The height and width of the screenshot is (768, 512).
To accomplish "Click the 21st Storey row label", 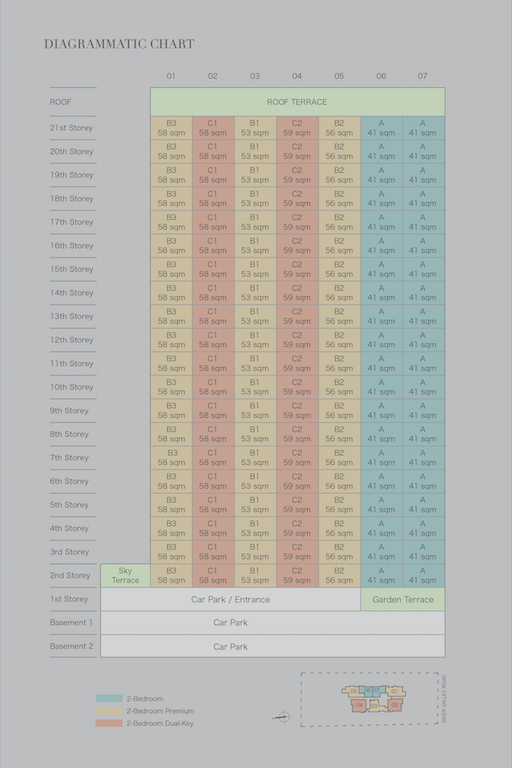I will 72,128.
